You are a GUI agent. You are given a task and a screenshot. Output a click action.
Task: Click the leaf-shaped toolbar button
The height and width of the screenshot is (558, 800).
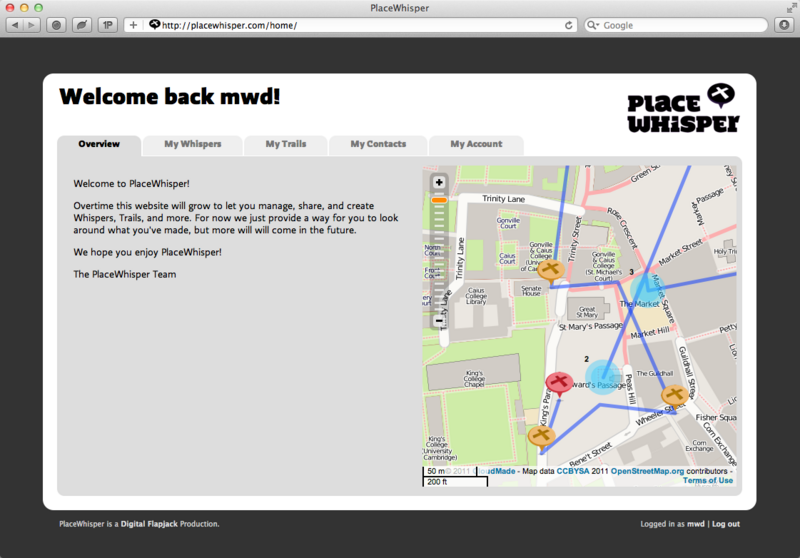tap(82, 25)
